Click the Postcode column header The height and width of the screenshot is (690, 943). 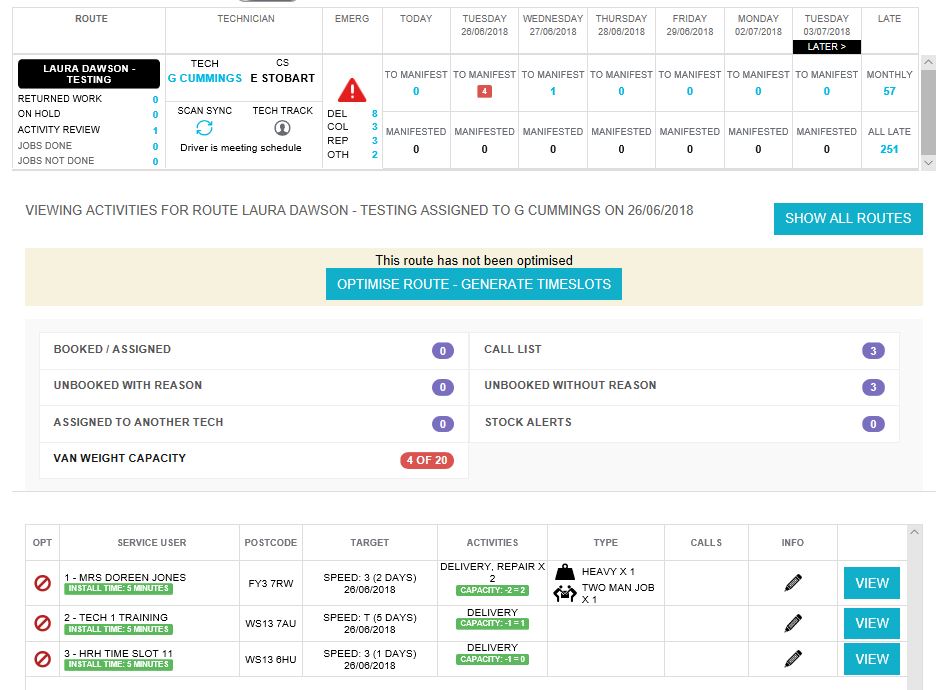pos(271,543)
